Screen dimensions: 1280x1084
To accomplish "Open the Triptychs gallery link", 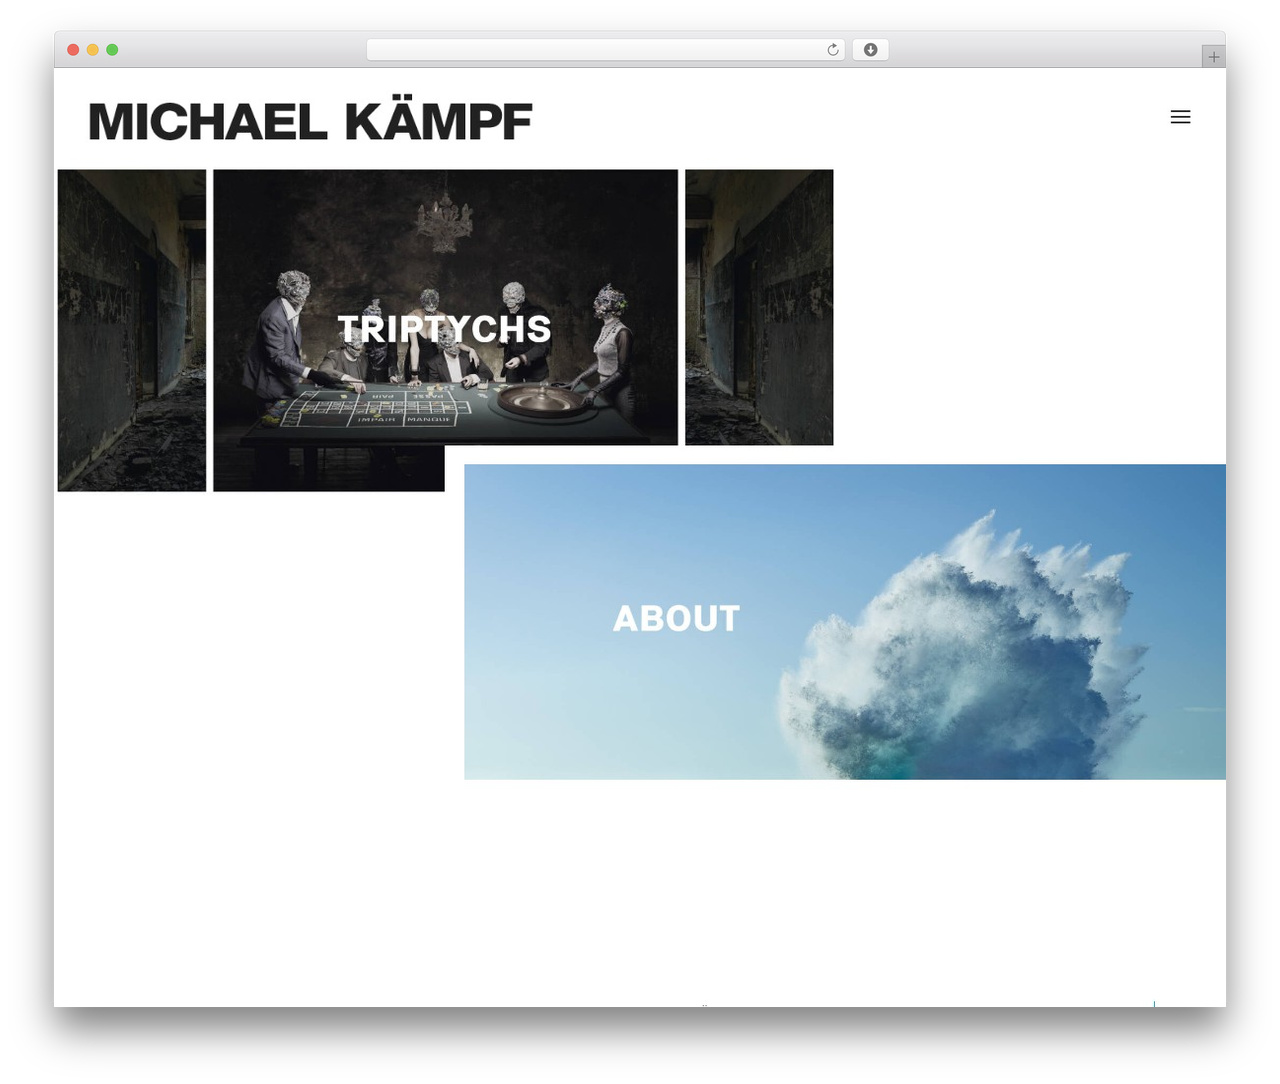I will (x=444, y=329).
